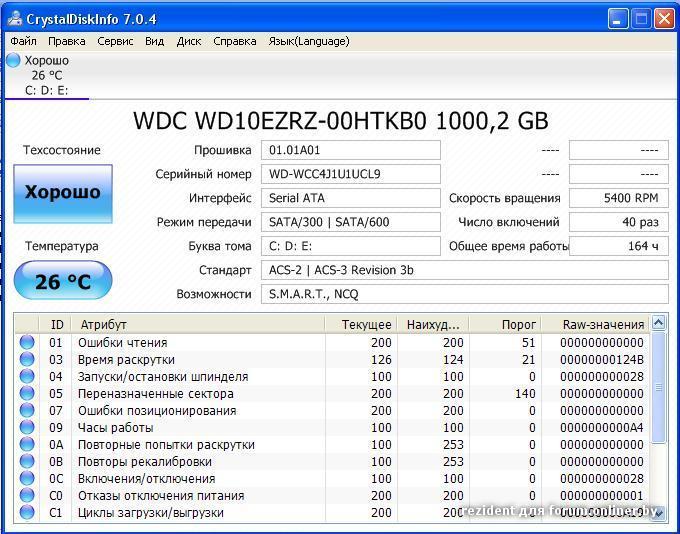
Task: Click the Возможности field S.M.A.R.T., NCQ
Action: (x=464, y=294)
